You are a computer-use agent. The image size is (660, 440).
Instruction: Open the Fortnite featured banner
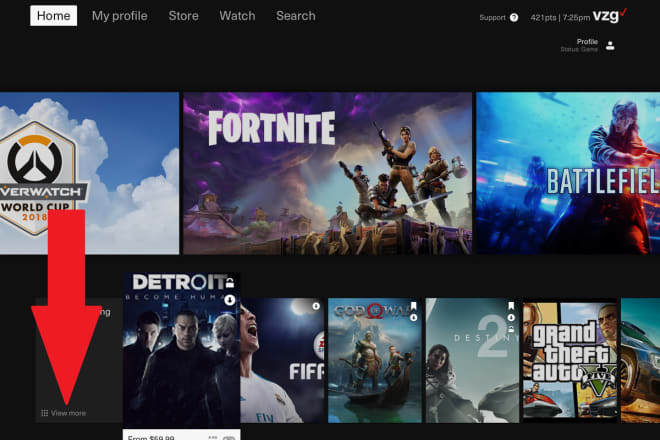coord(327,173)
